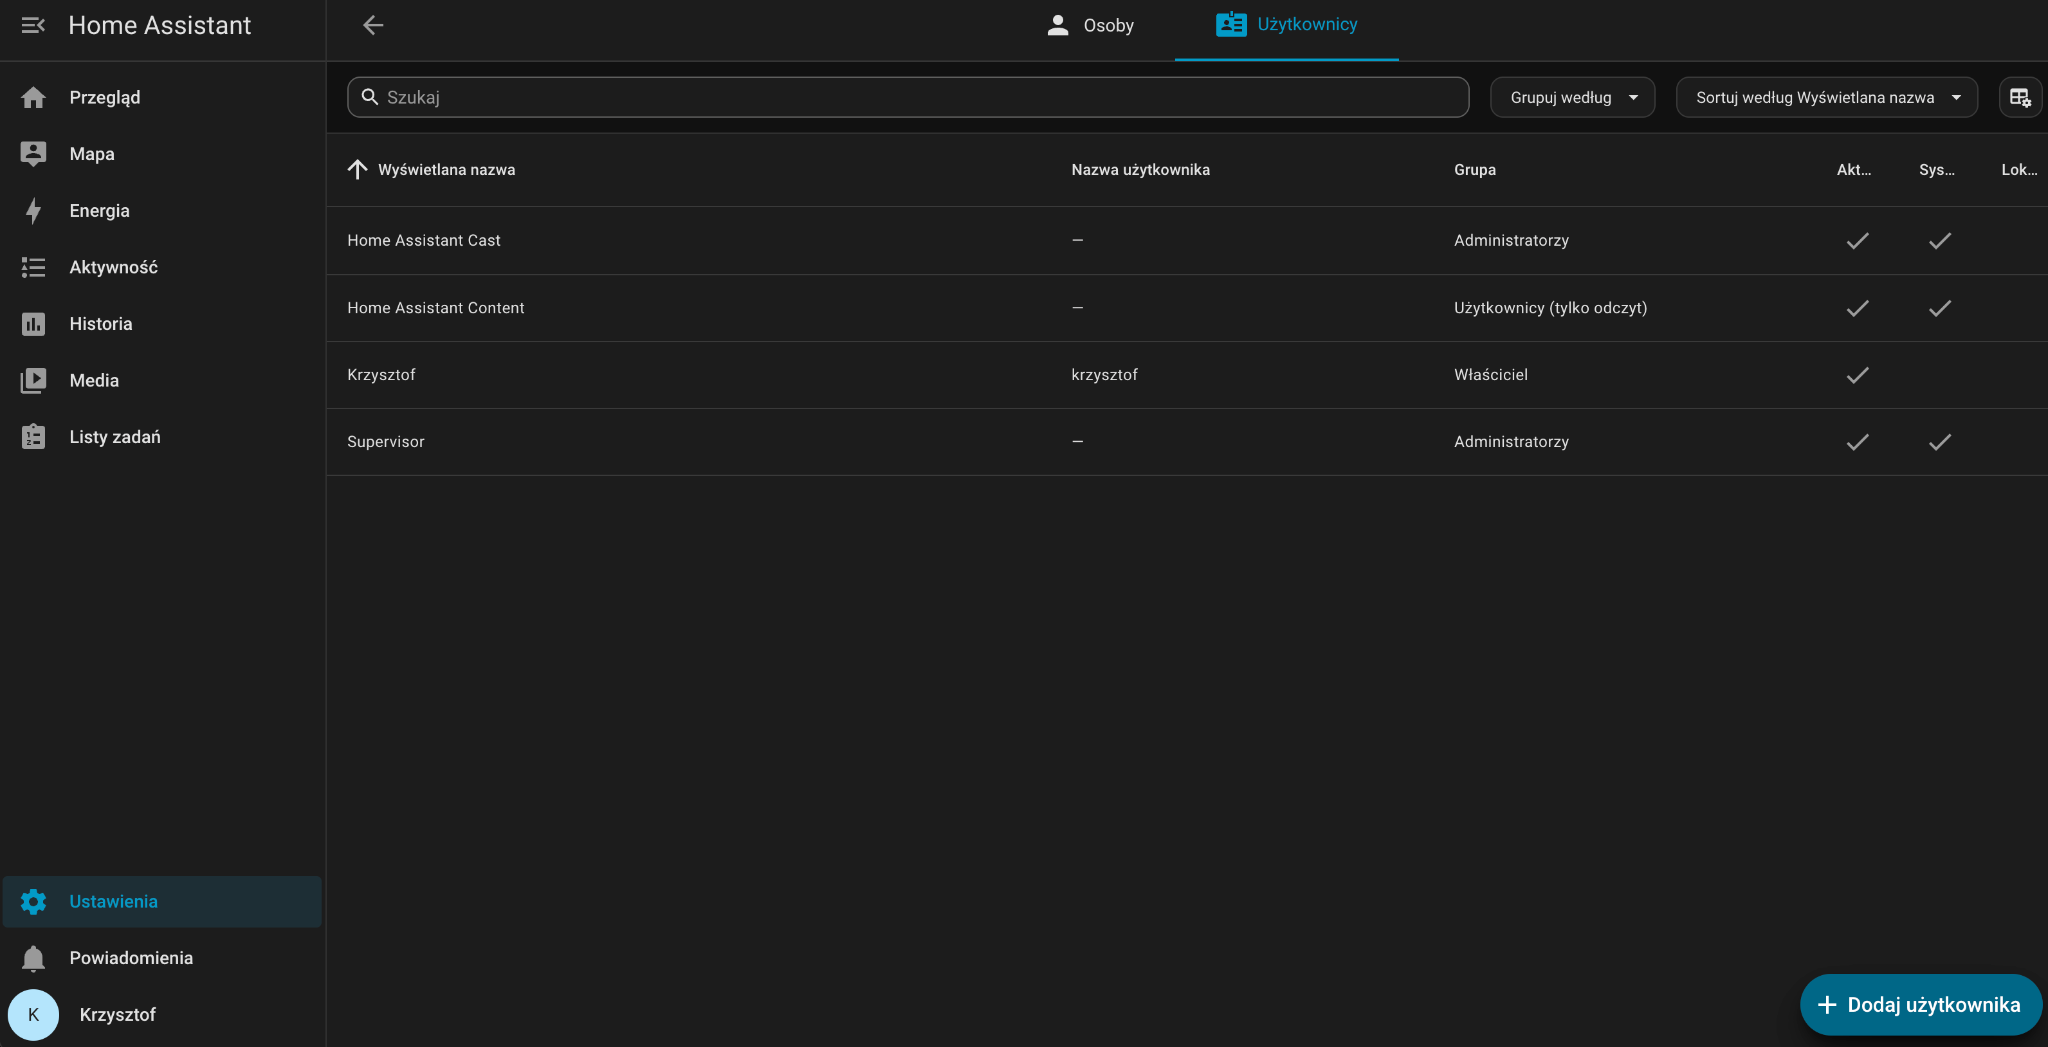
Task: Go back with the arrow icon
Action: (x=373, y=25)
